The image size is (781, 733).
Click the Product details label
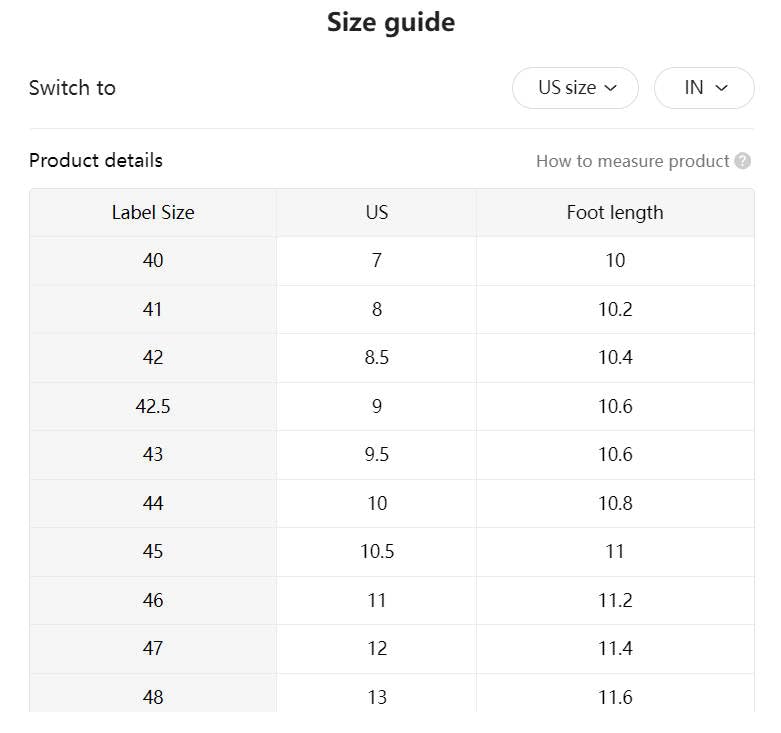click(x=96, y=160)
